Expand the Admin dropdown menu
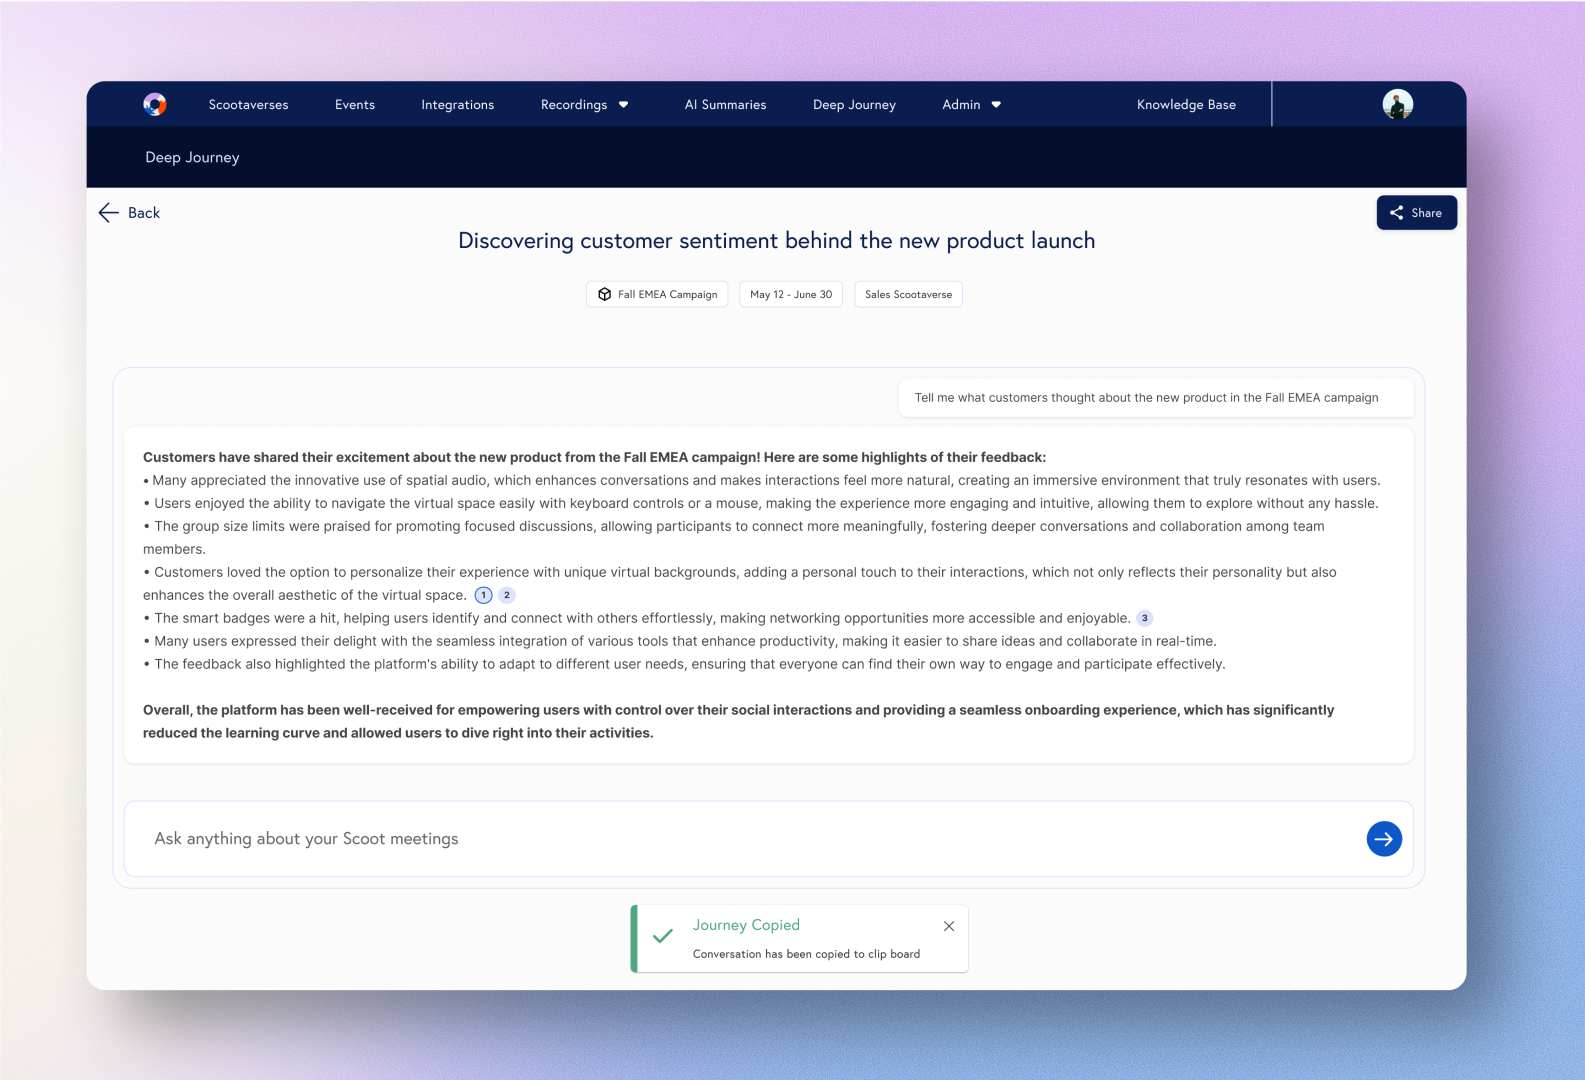1585x1080 pixels. pos(972,104)
